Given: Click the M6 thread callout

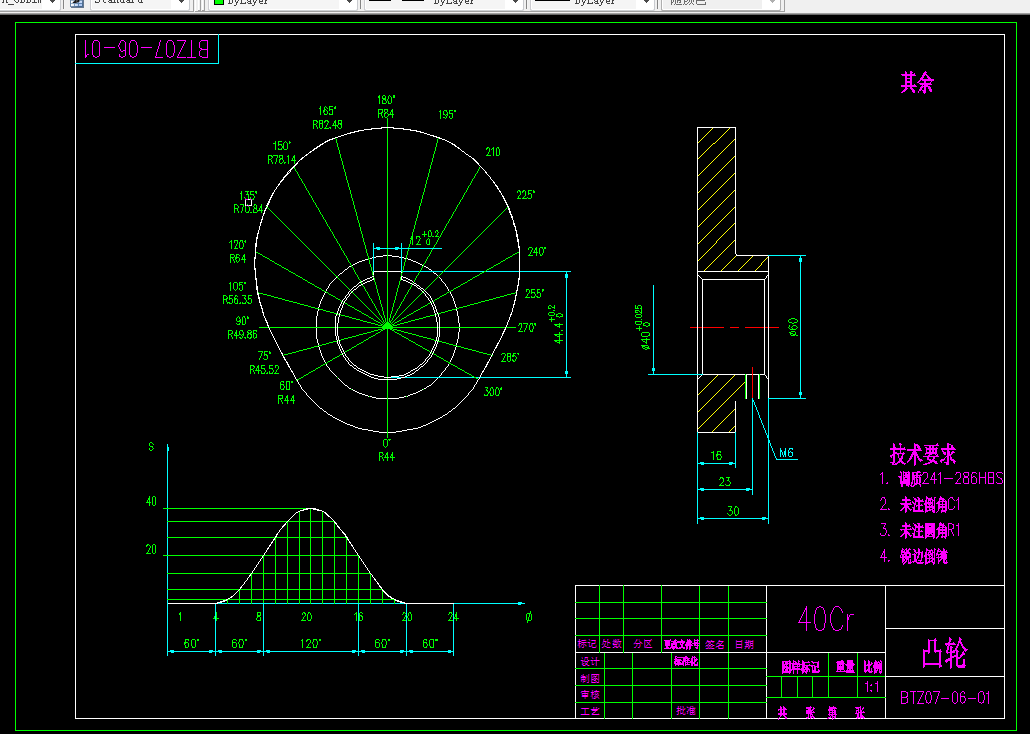Looking at the screenshot, I should point(786,453).
